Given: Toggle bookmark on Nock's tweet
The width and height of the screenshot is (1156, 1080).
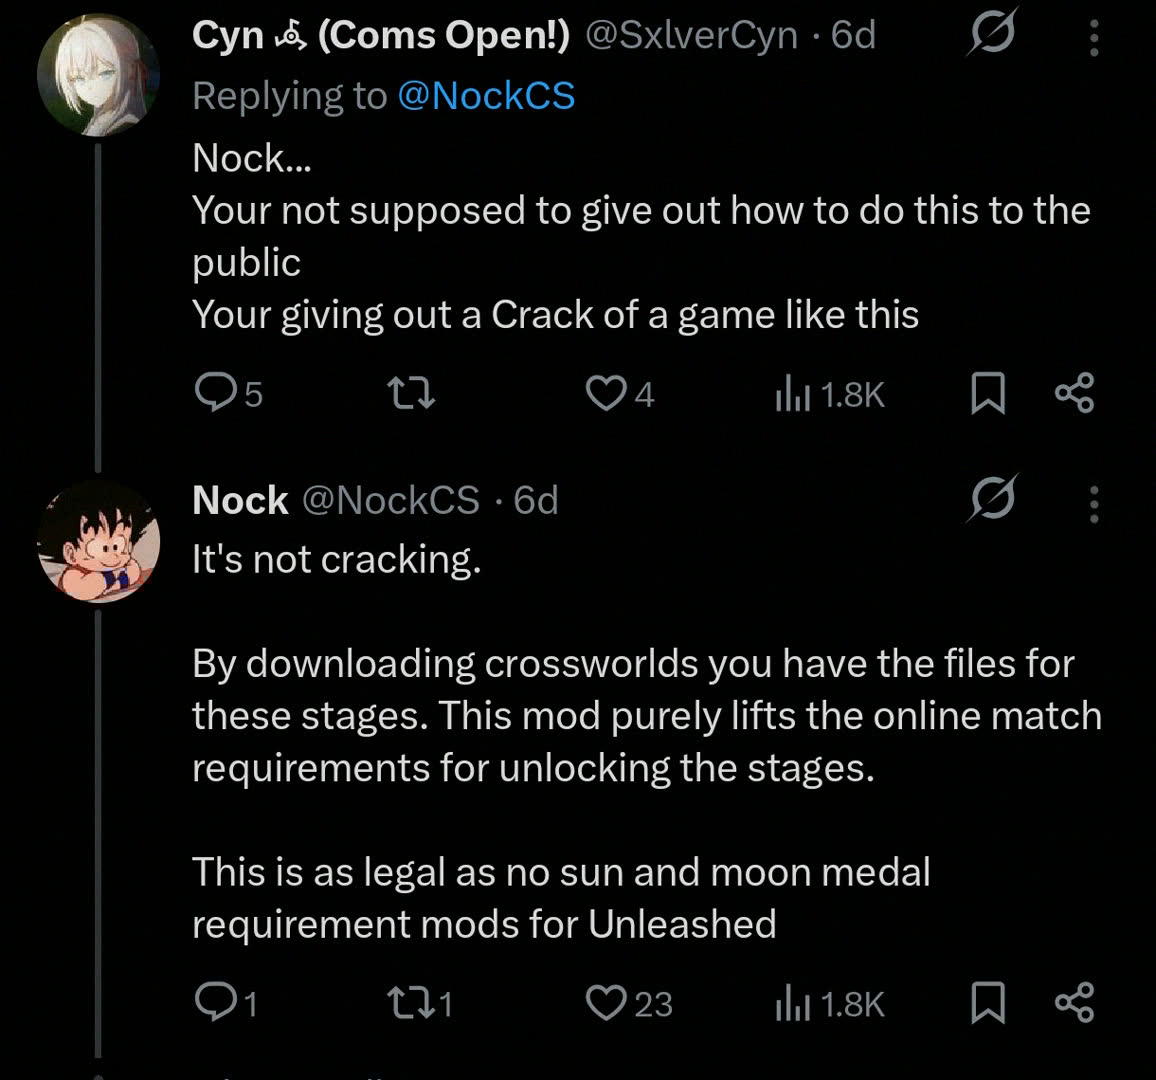Looking at the screenshot, I should point(988,1003).
